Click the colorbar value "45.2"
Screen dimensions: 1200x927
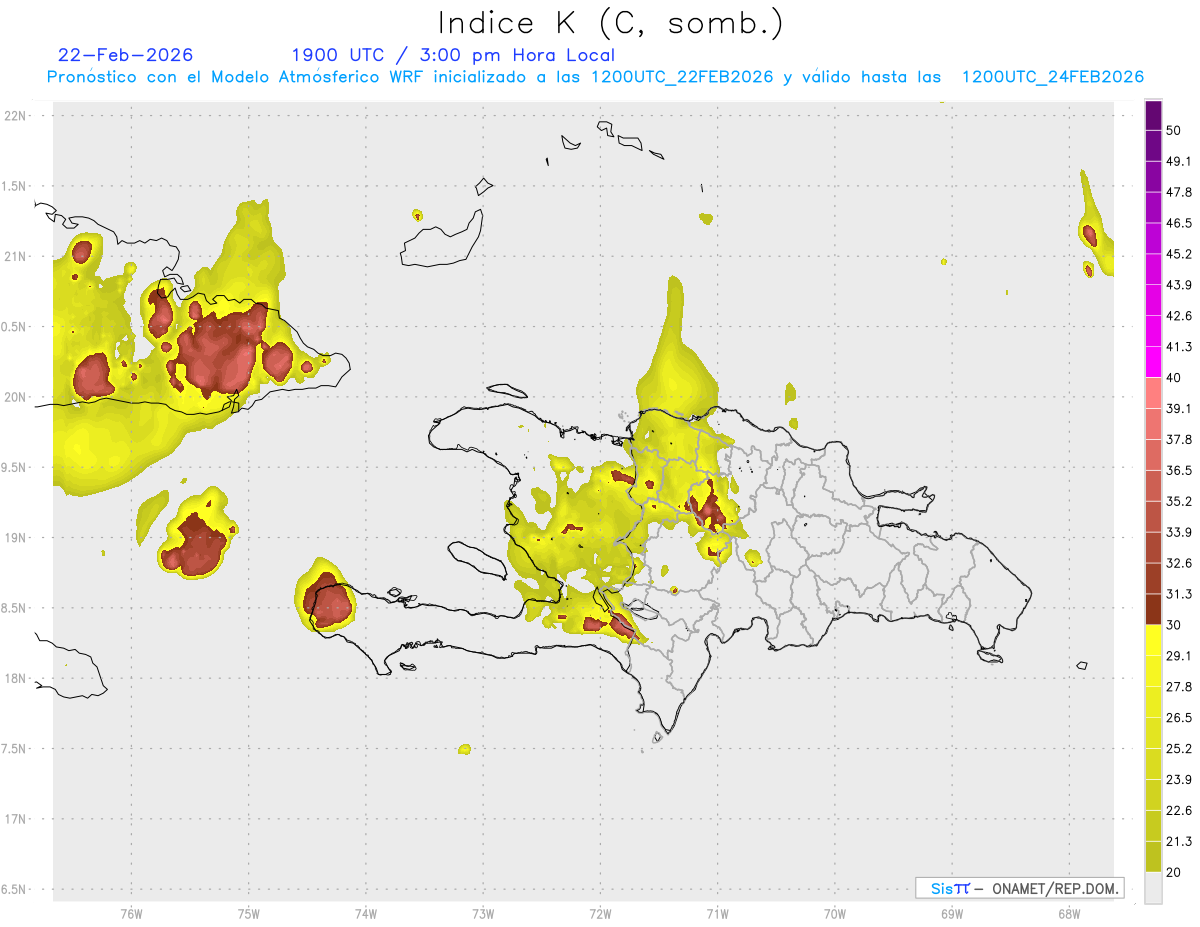pyautogui.click(x=1179, y=254)
